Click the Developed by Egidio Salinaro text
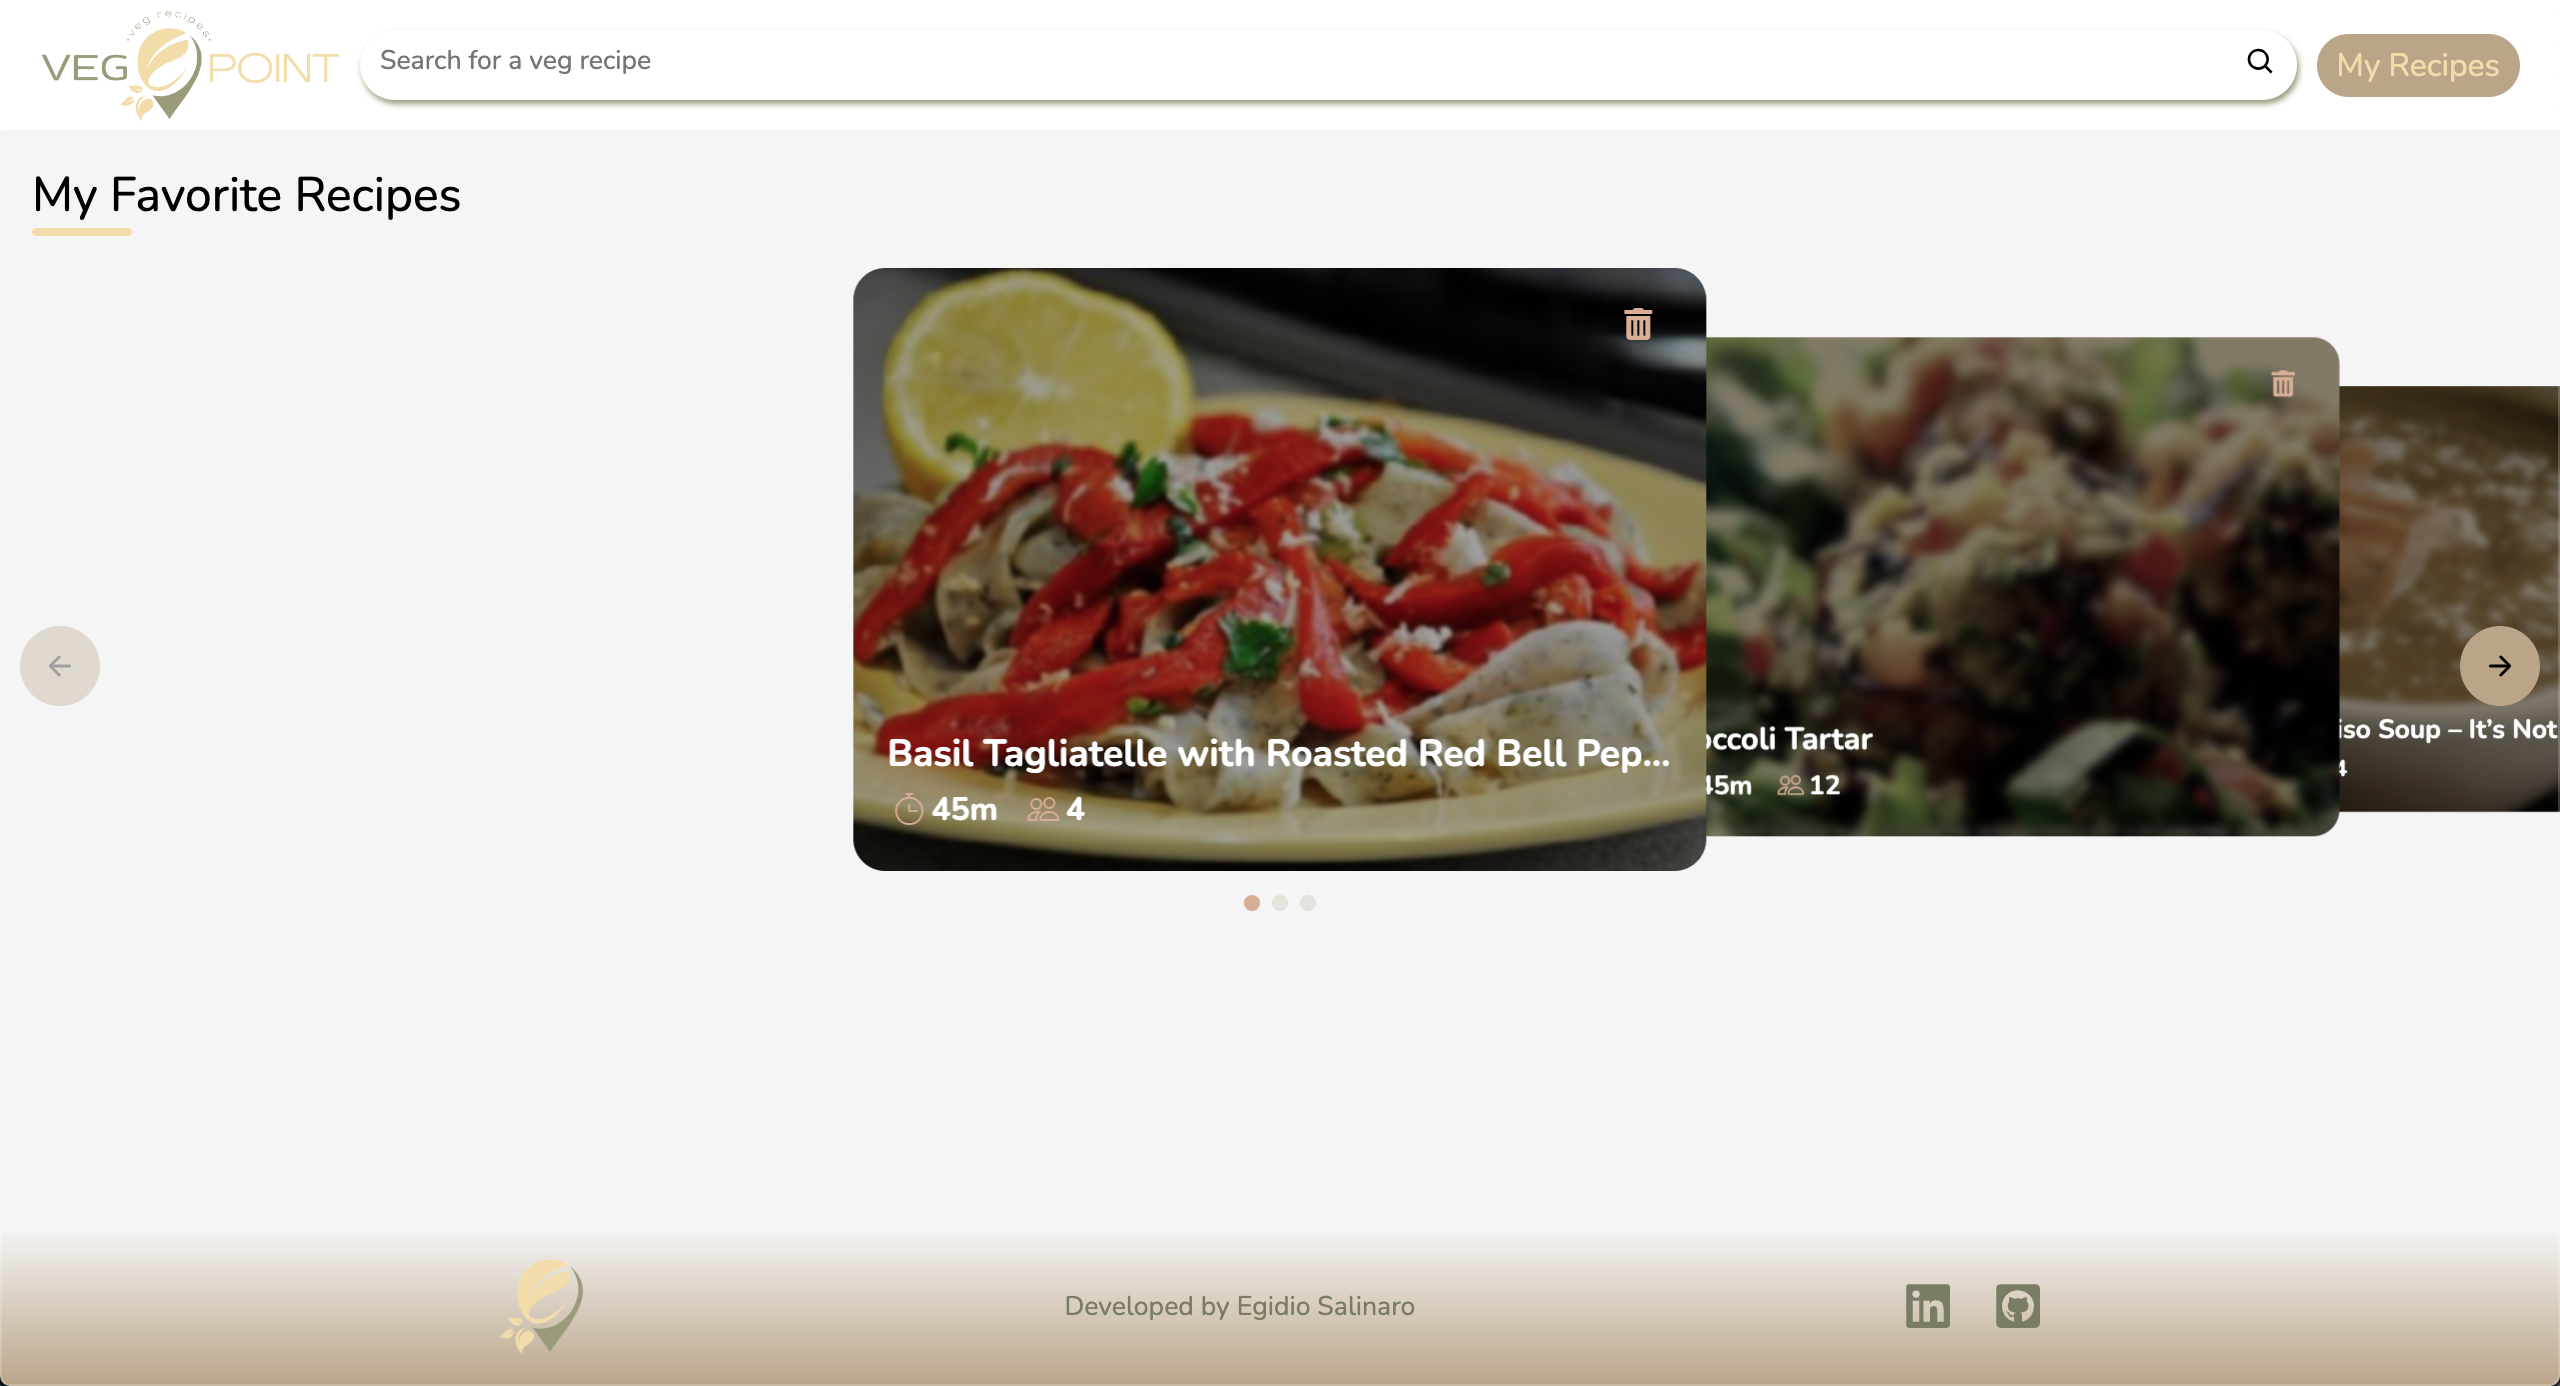 pos(1239,1306)
